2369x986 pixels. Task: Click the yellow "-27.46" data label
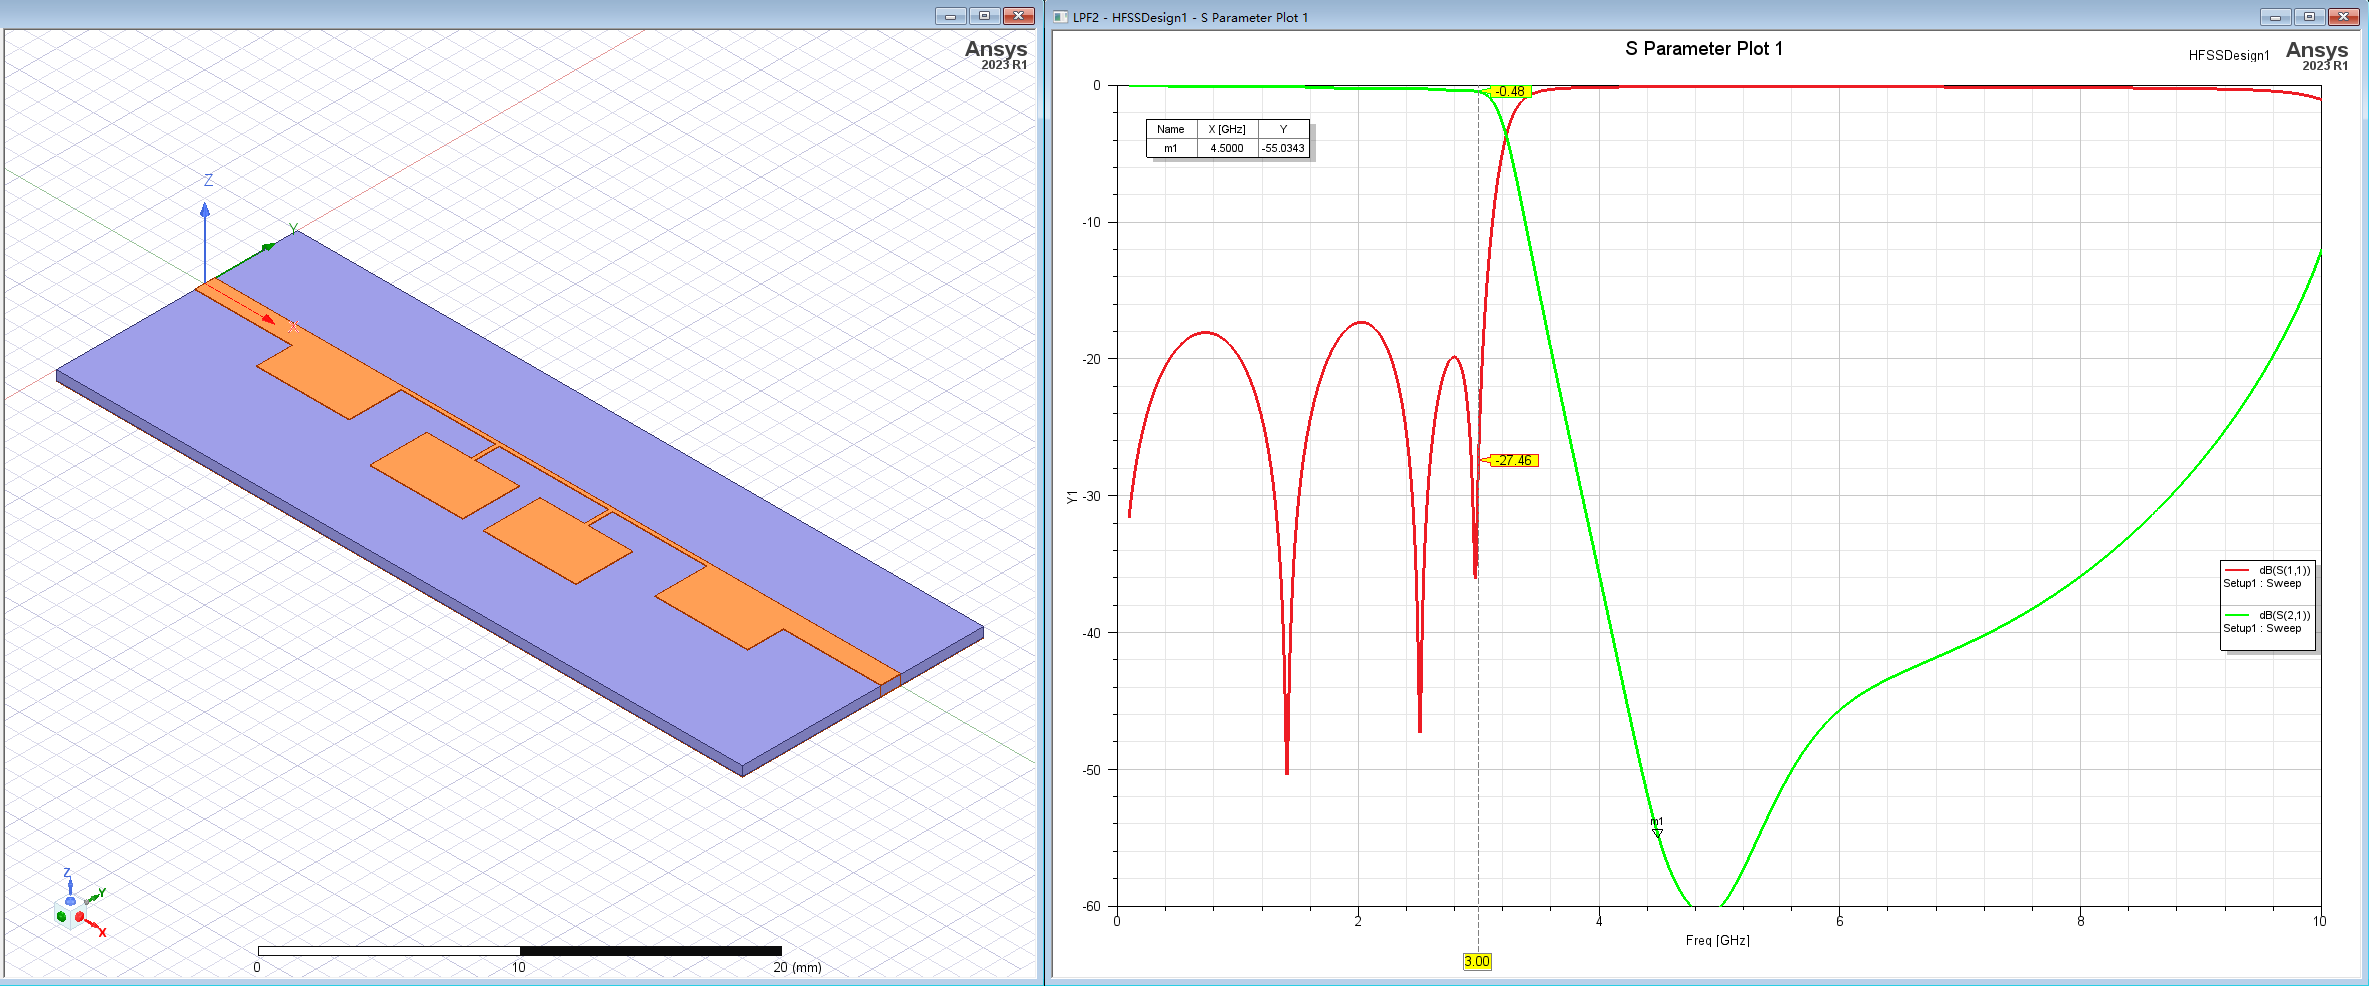point(1514,461)
